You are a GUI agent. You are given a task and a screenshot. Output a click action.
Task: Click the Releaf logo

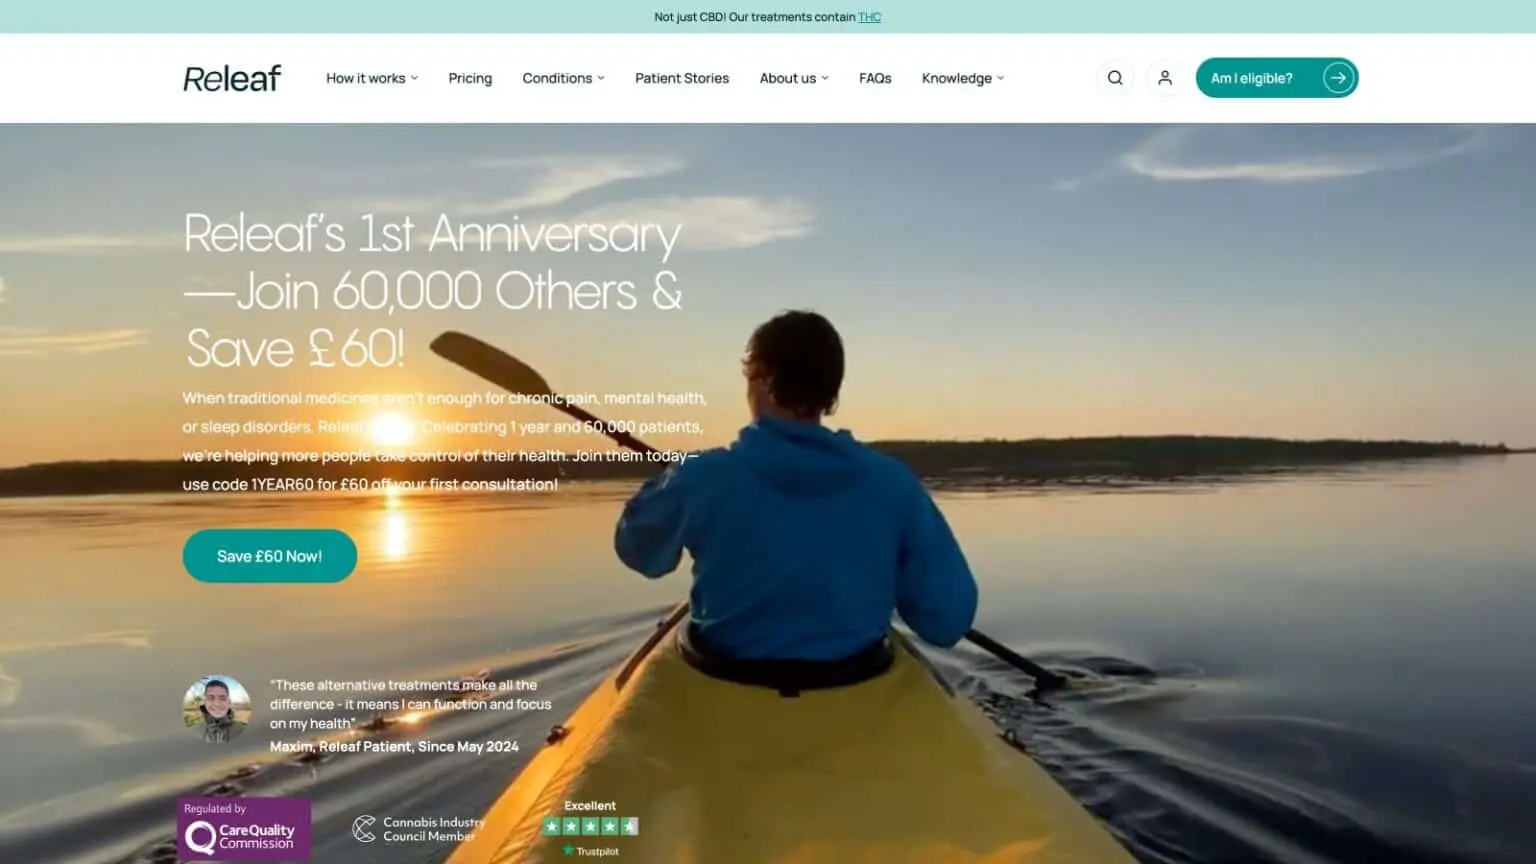[x=232, y=78]
